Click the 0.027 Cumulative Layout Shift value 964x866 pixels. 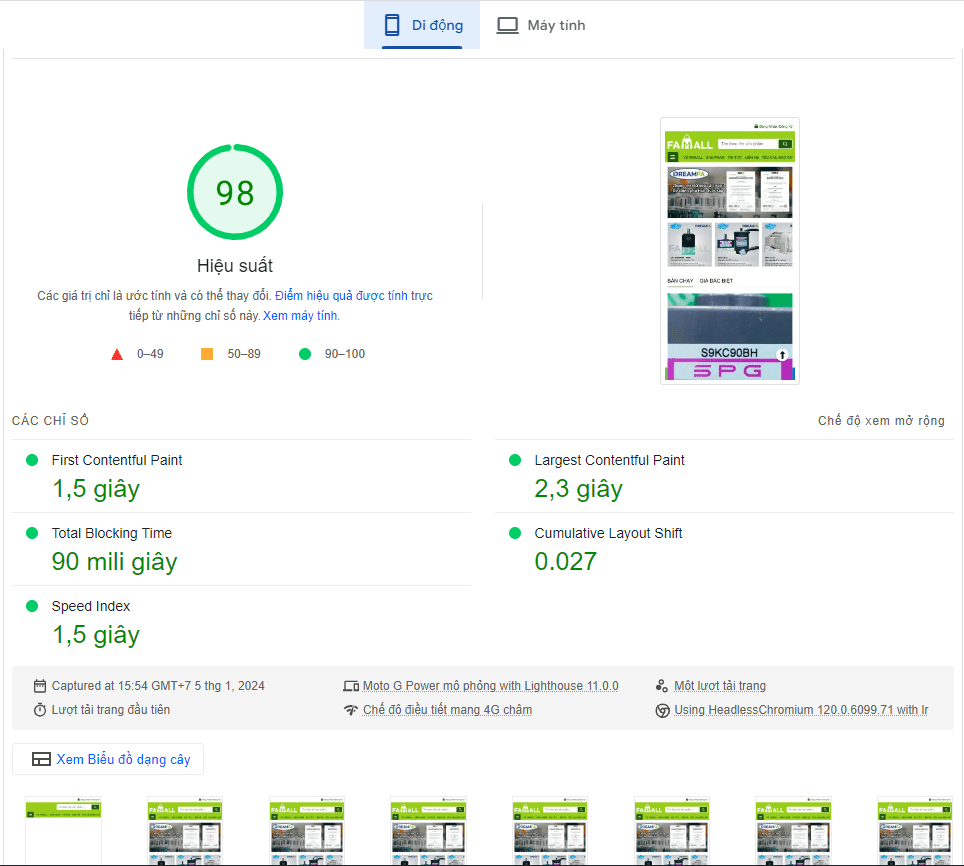click(566, 562)
